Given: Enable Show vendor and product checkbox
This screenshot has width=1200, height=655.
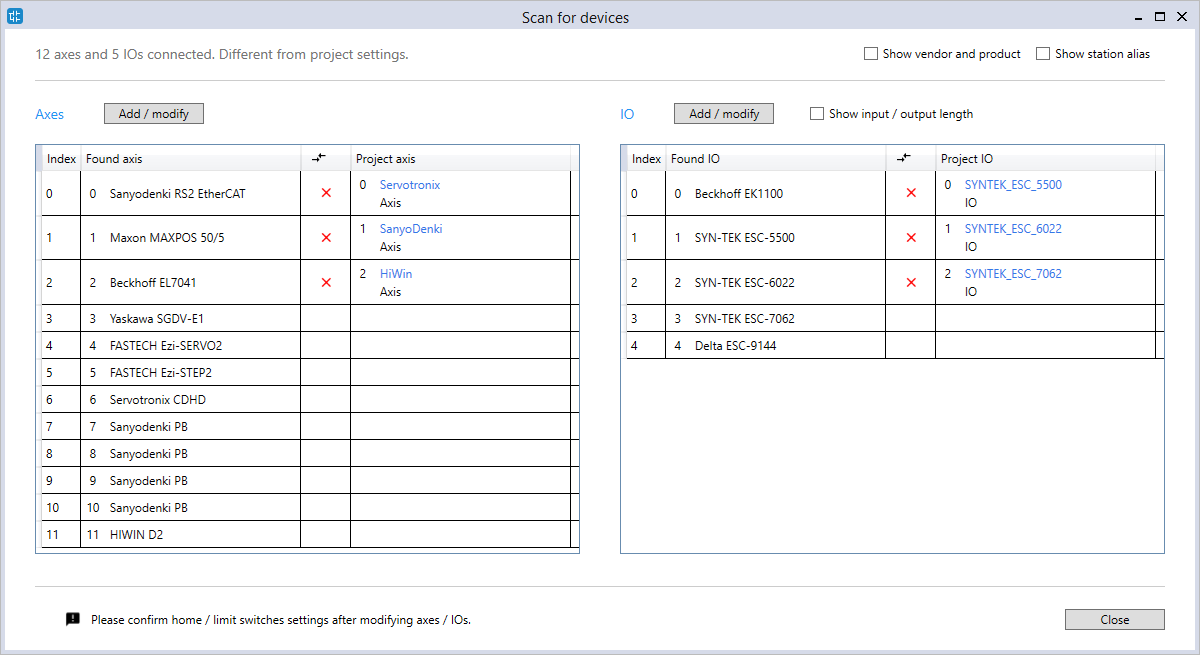Looking at the screenshot, I should [x=871, y=54].
